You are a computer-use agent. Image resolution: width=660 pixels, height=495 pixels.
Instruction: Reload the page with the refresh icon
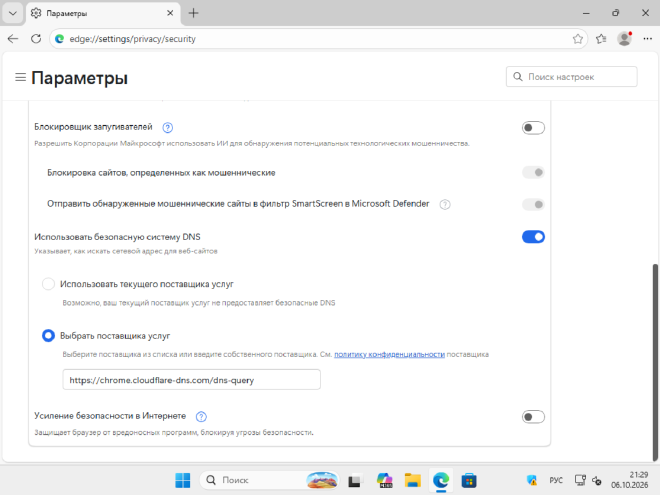click(x=36, y=39)
